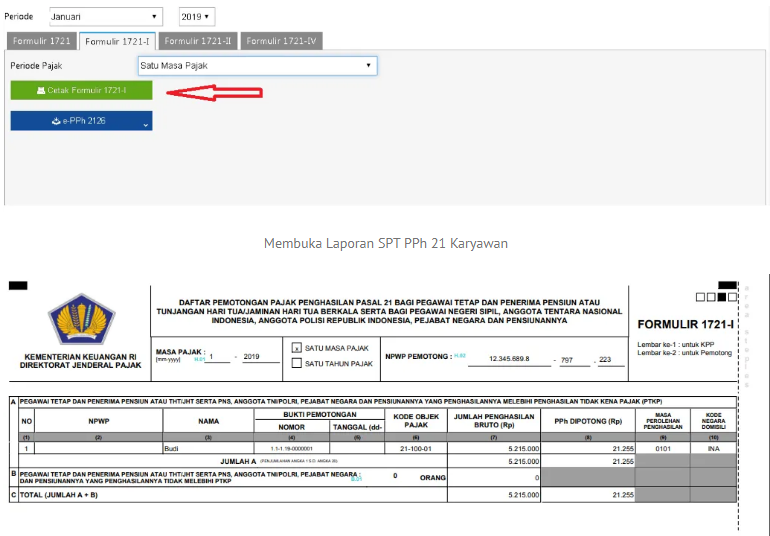The width and height of the screenshot is (770, 536).
Task: Open the Formulir 1721-II tab
Action: point(198,41)
